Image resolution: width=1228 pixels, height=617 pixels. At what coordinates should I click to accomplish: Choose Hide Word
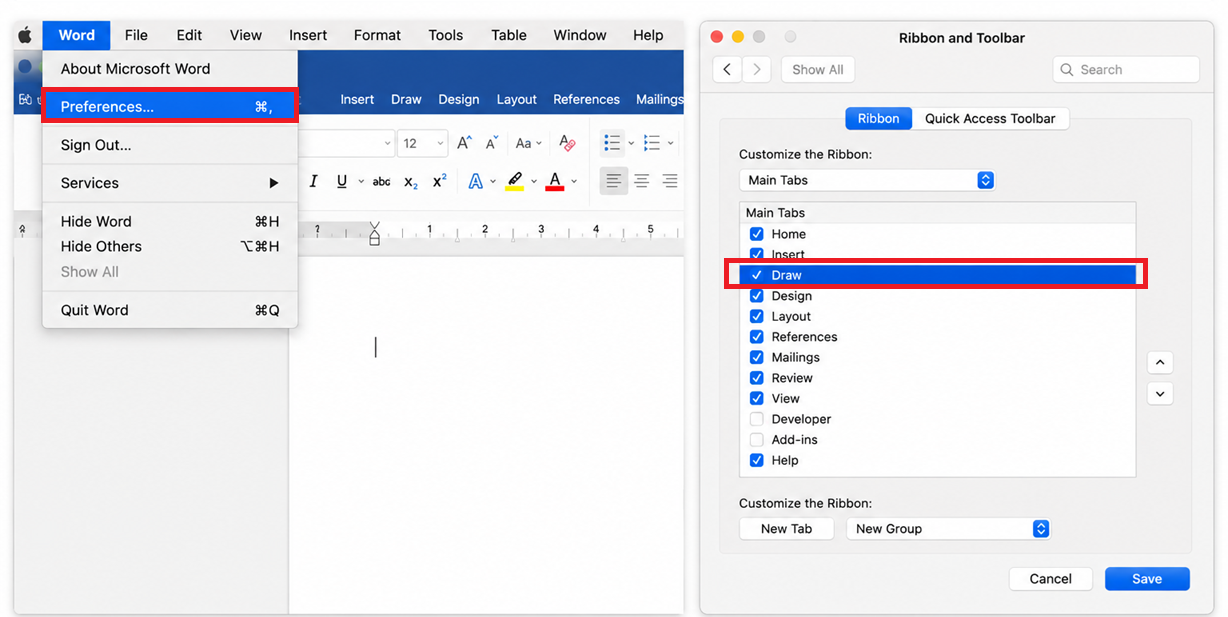(170, 221)
